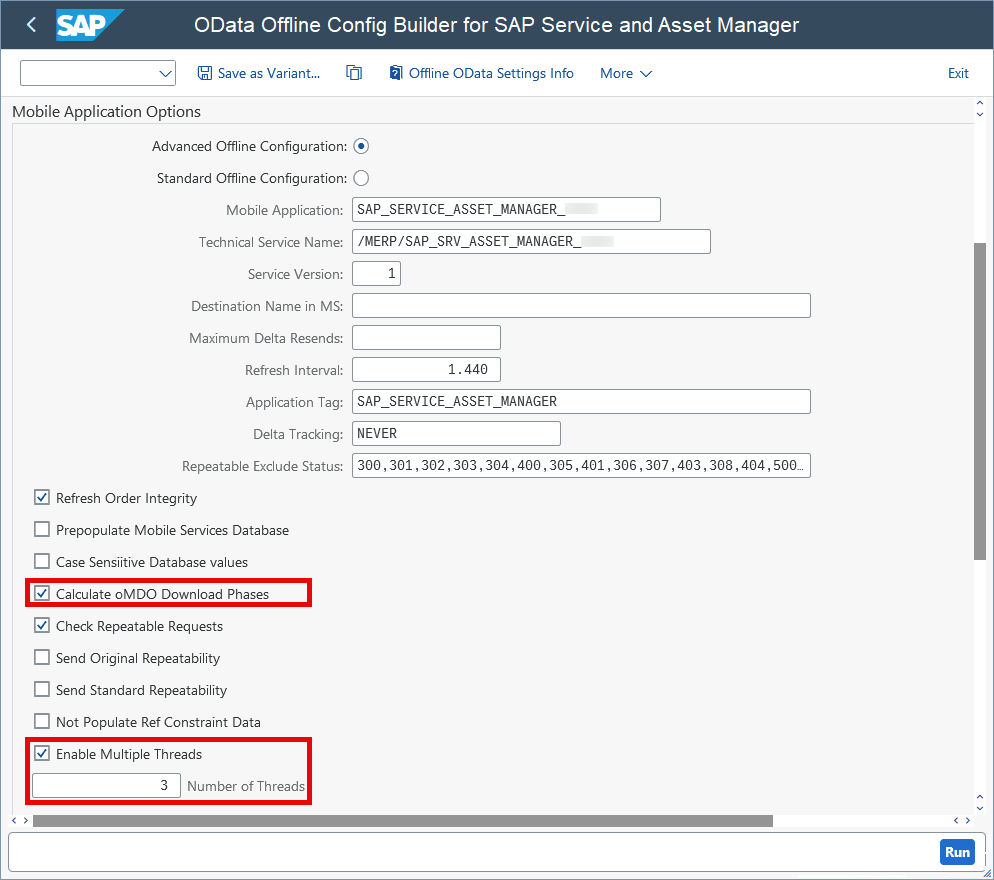The height and width of the screenshot is (880, 994).
Task: Check Case Sensitive Database values
Action: pos(42,562)
